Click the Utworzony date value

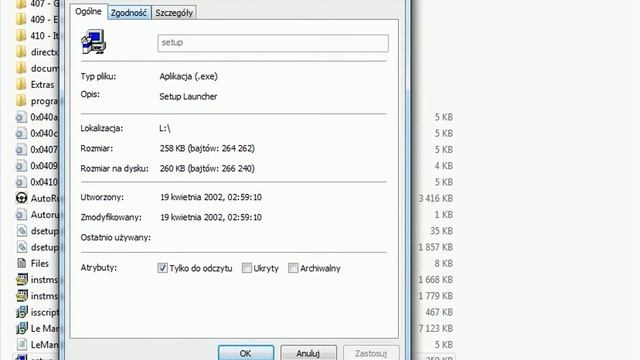[x=211, y=197]
